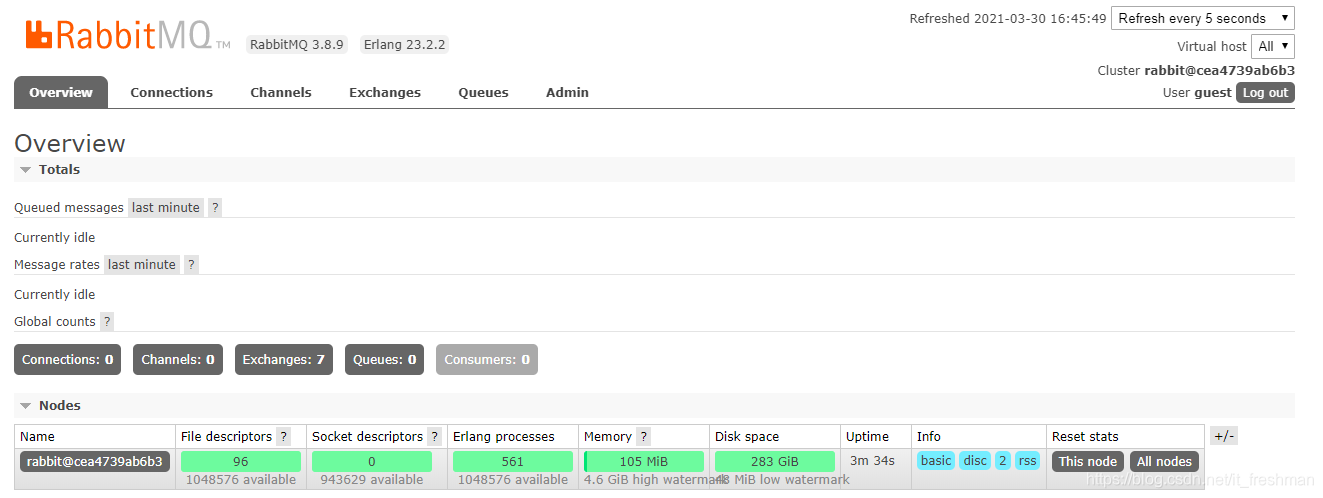Open help for Global counts
1323x498 pixels.
point(107,322)
